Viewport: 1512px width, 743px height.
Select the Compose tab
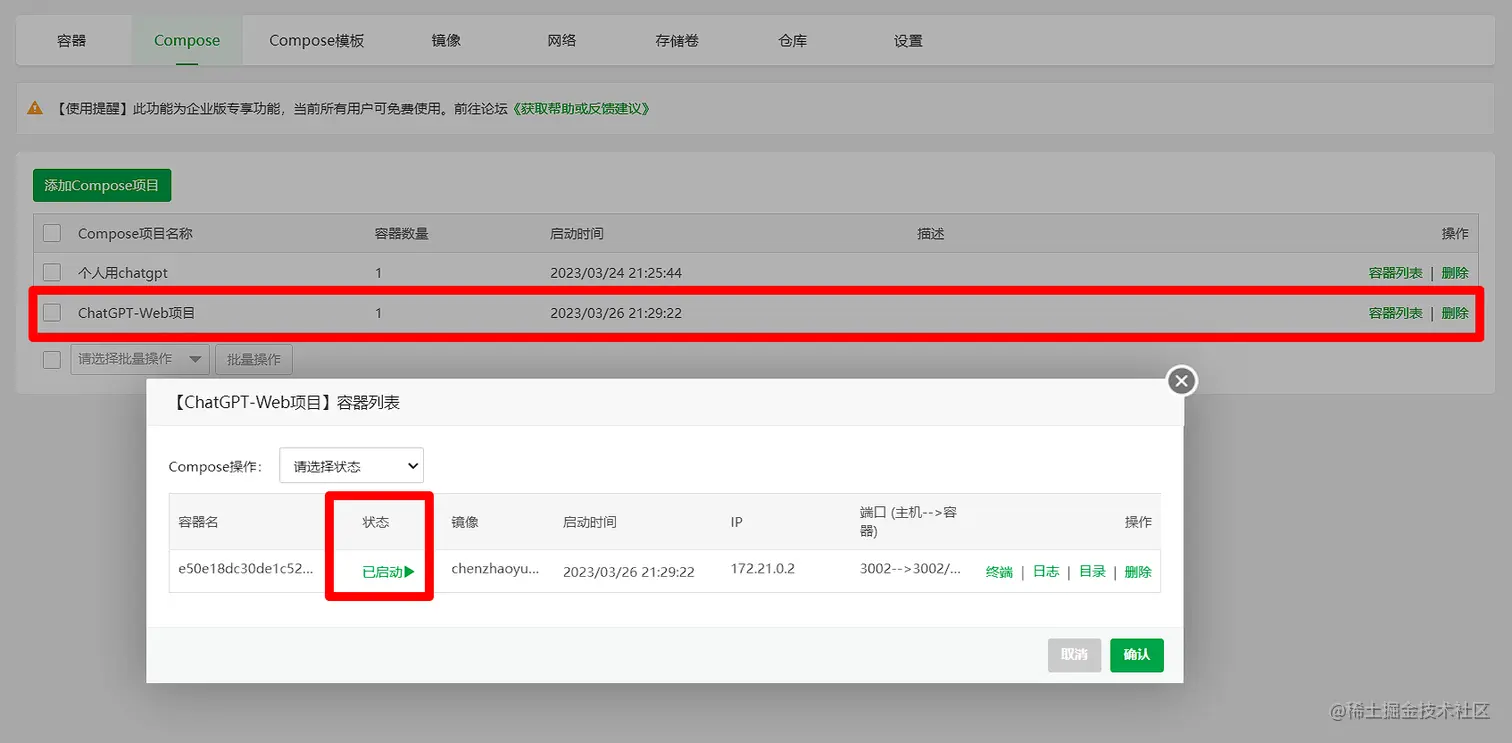tap(187, 41)
